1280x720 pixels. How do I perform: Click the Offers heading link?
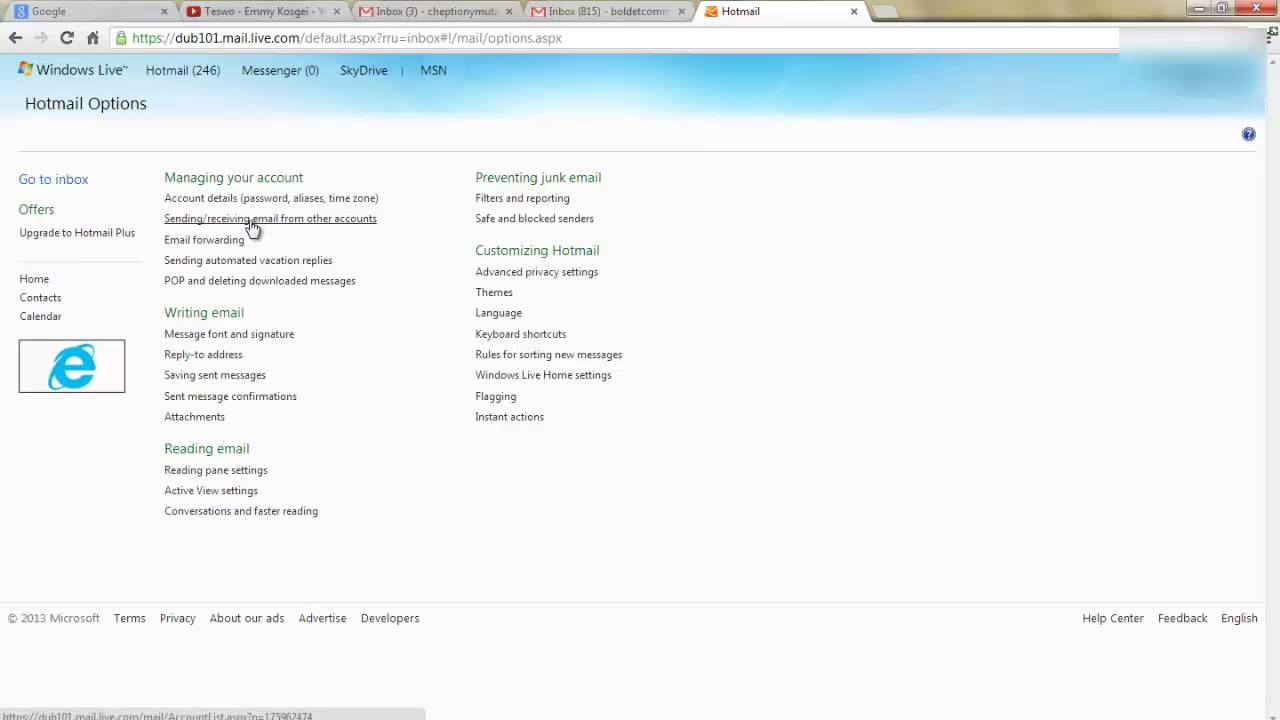[36, 209]
